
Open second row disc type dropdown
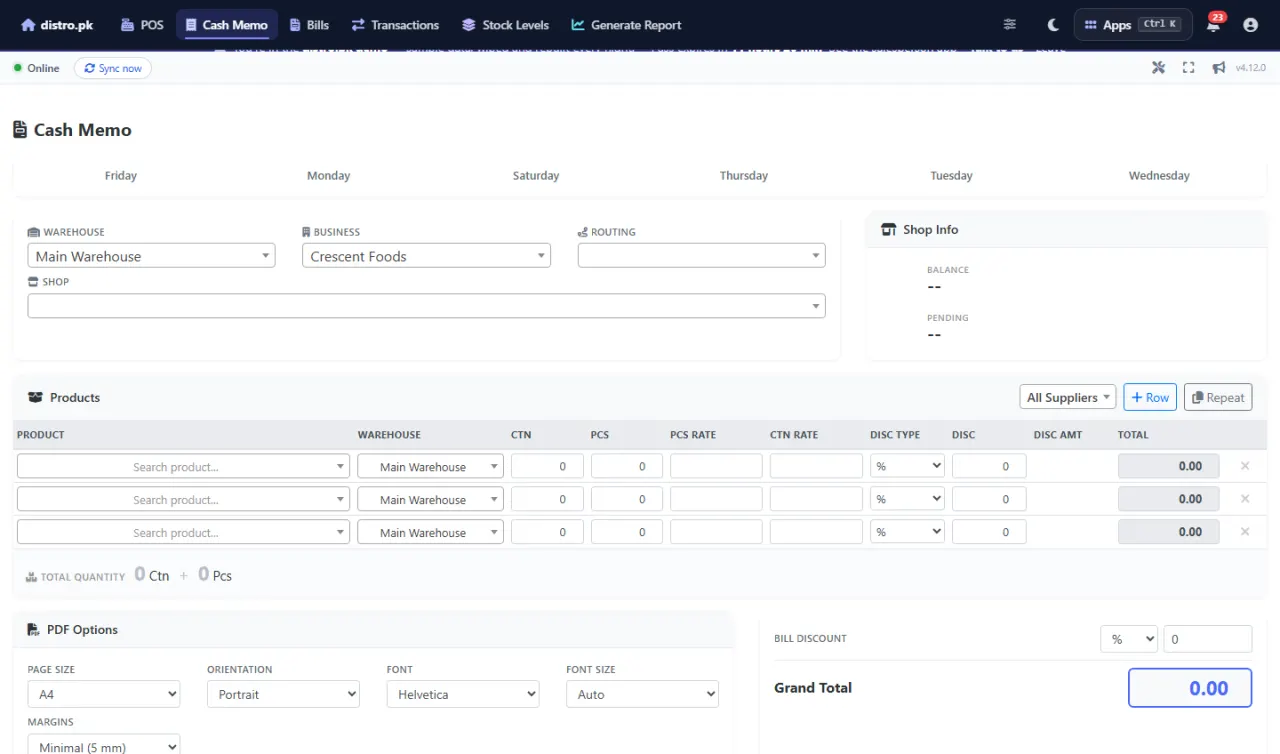[x=907, y=499]
